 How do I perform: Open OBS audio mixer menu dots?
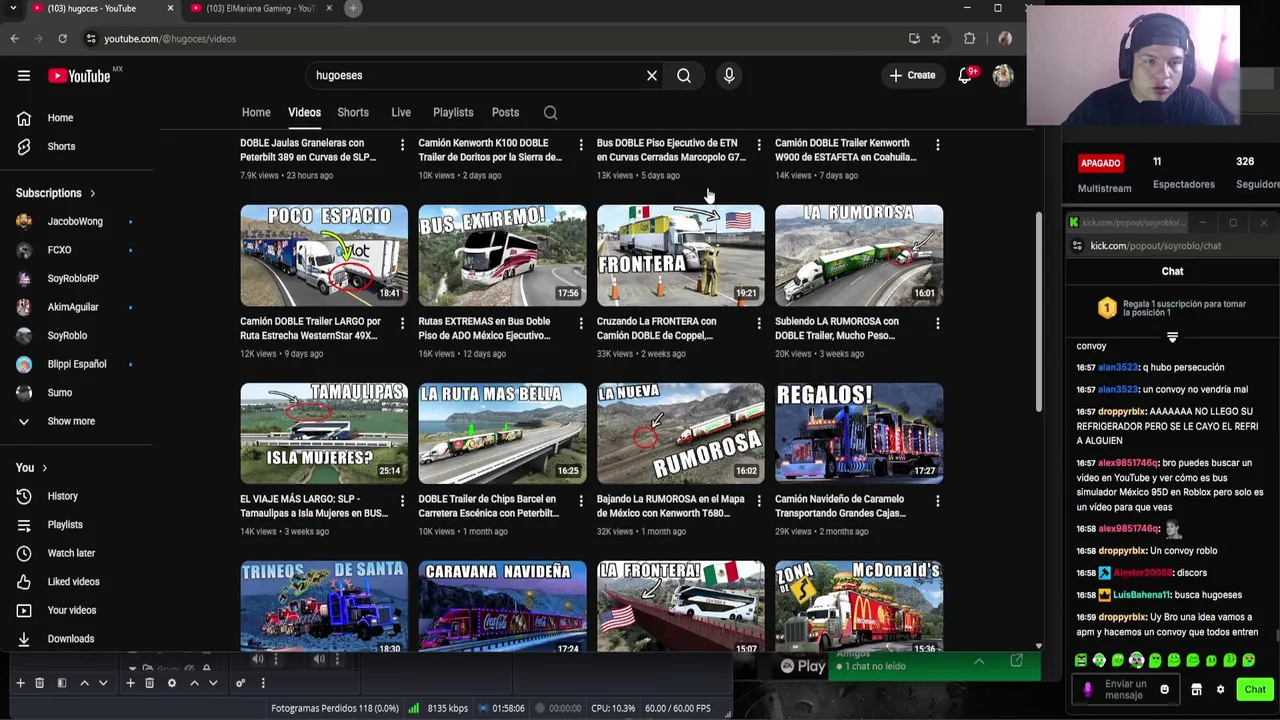263,683
